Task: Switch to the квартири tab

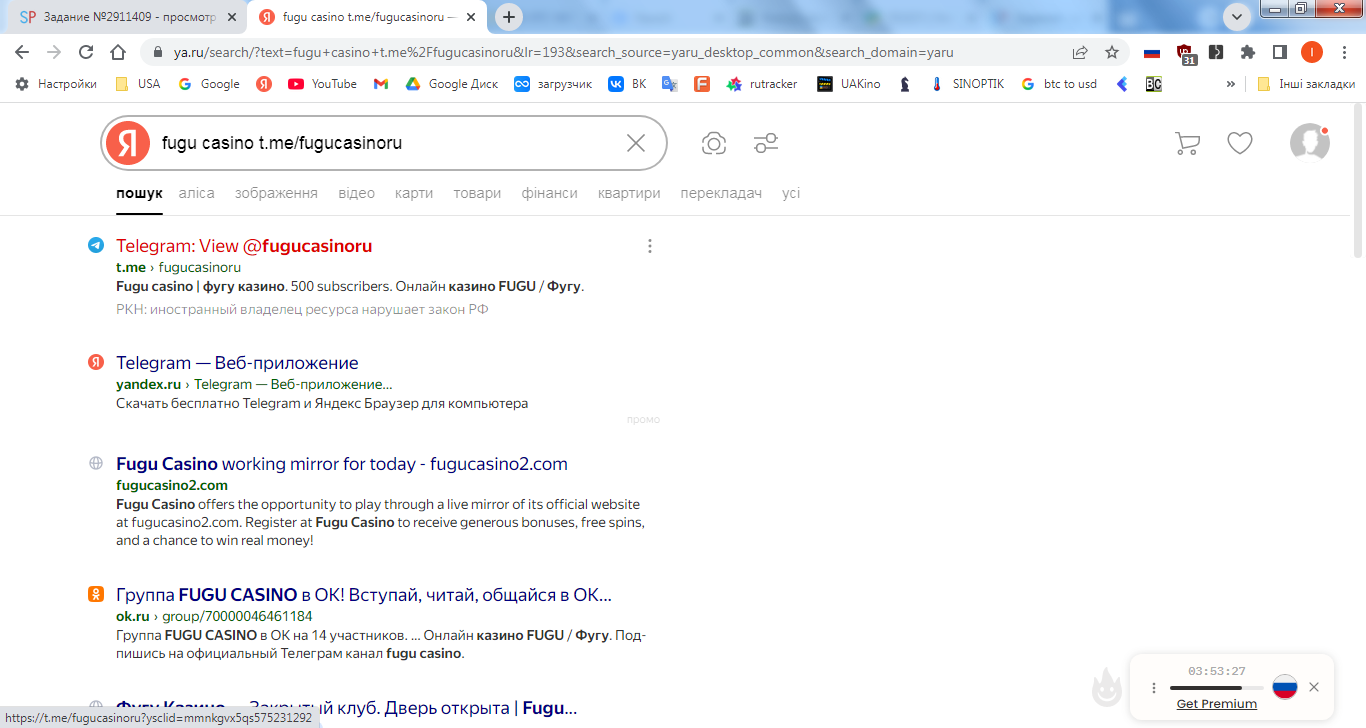Action: 629,193
